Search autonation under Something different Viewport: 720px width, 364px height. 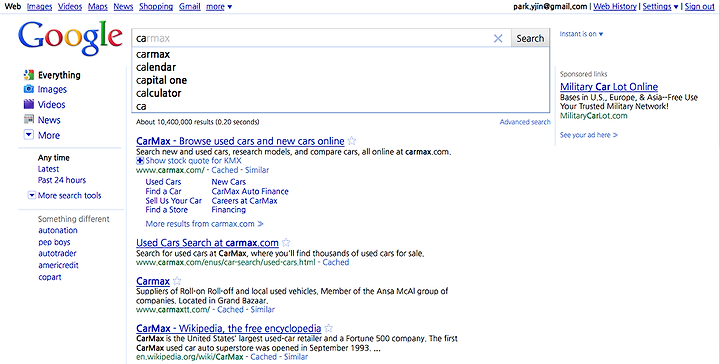click(x=58, y=230)
